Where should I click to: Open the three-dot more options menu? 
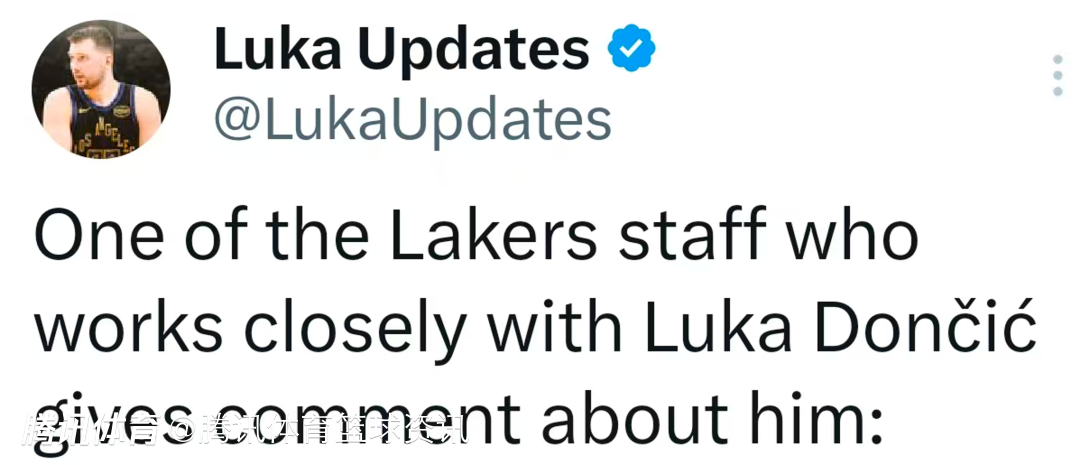1057,76
